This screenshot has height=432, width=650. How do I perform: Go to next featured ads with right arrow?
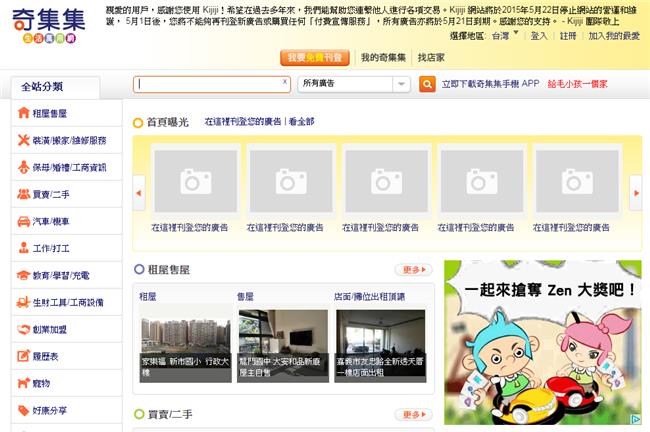click(635, 193)
